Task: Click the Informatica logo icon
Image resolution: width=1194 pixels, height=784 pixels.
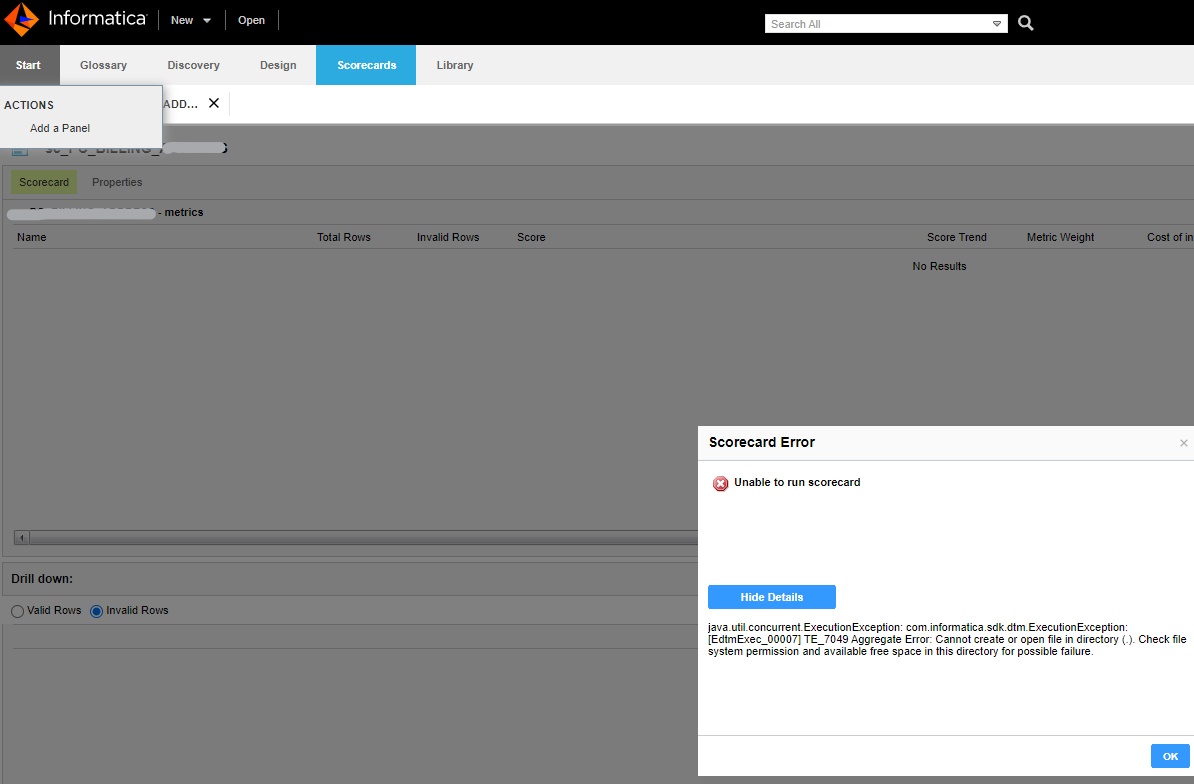Action: point(21,20)
